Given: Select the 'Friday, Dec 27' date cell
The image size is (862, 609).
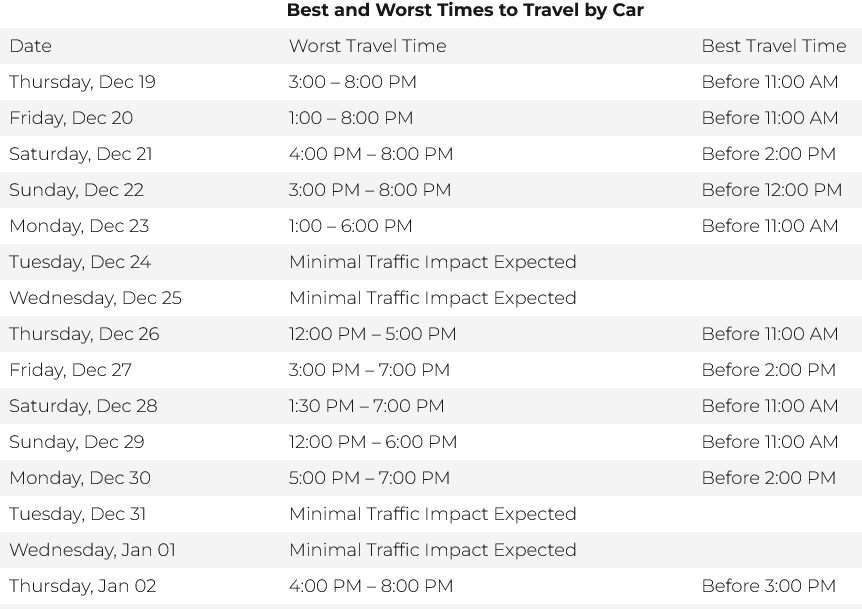Looking at the screenshot, I should [x=70, y=370].
